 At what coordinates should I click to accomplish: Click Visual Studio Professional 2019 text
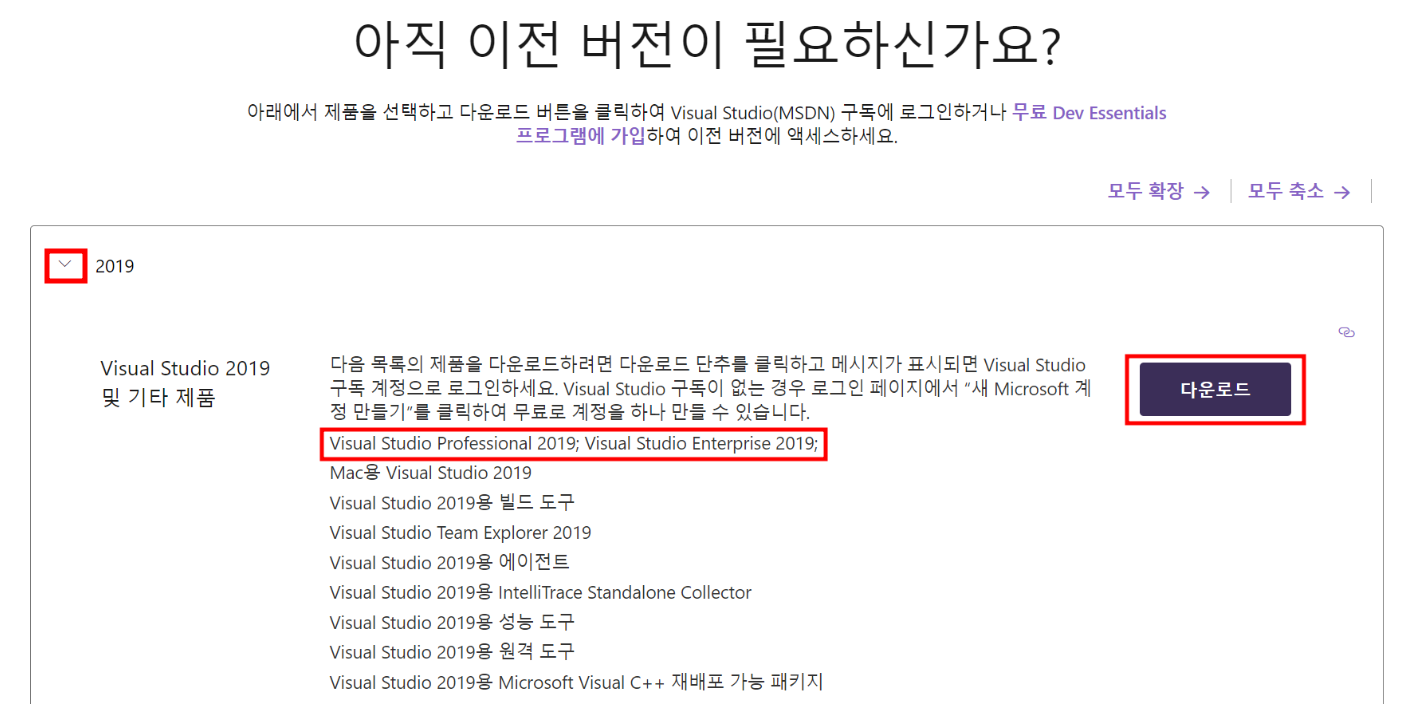coord(454,443)
